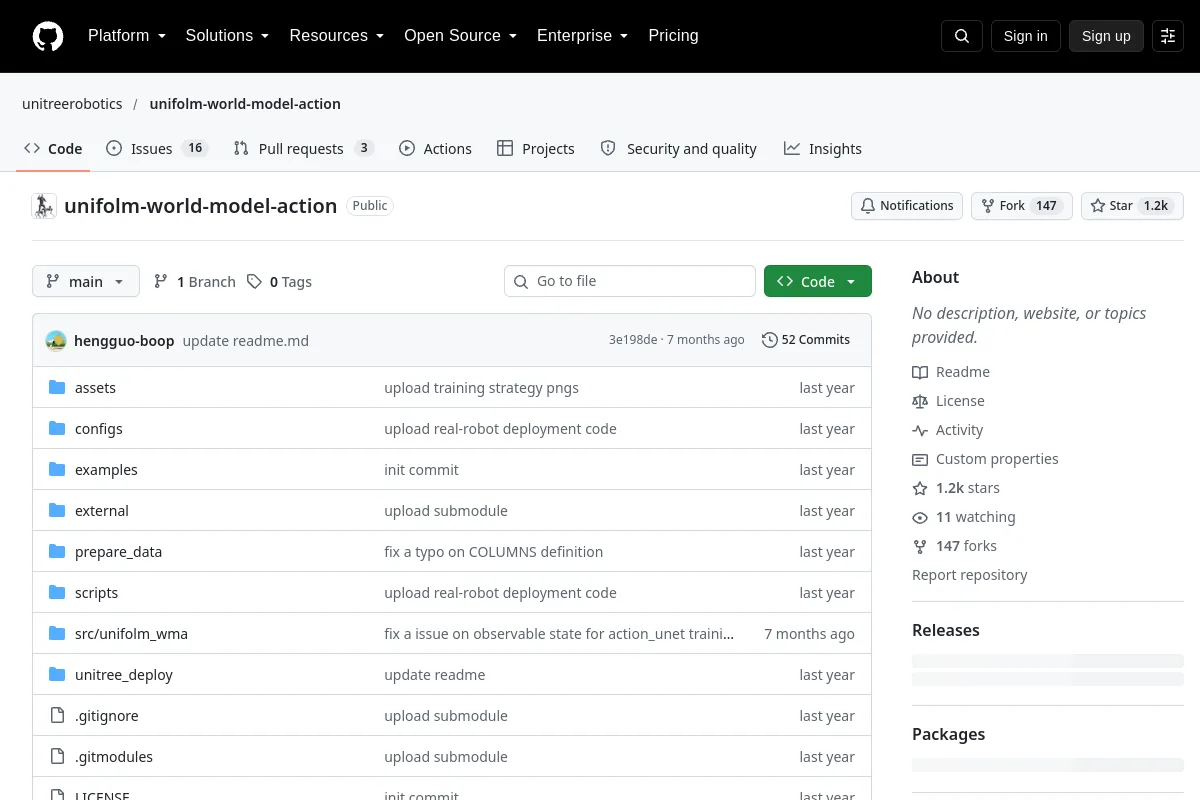
Task: Open the scripts folder
Action: tap(96, 593)
